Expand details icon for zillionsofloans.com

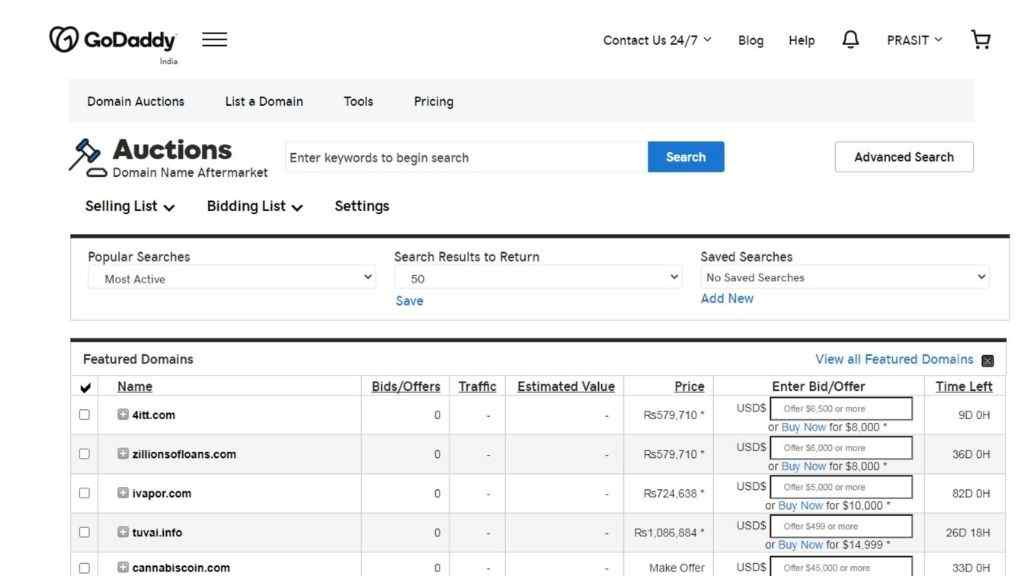pyautogui.click(x=123, y=453)
